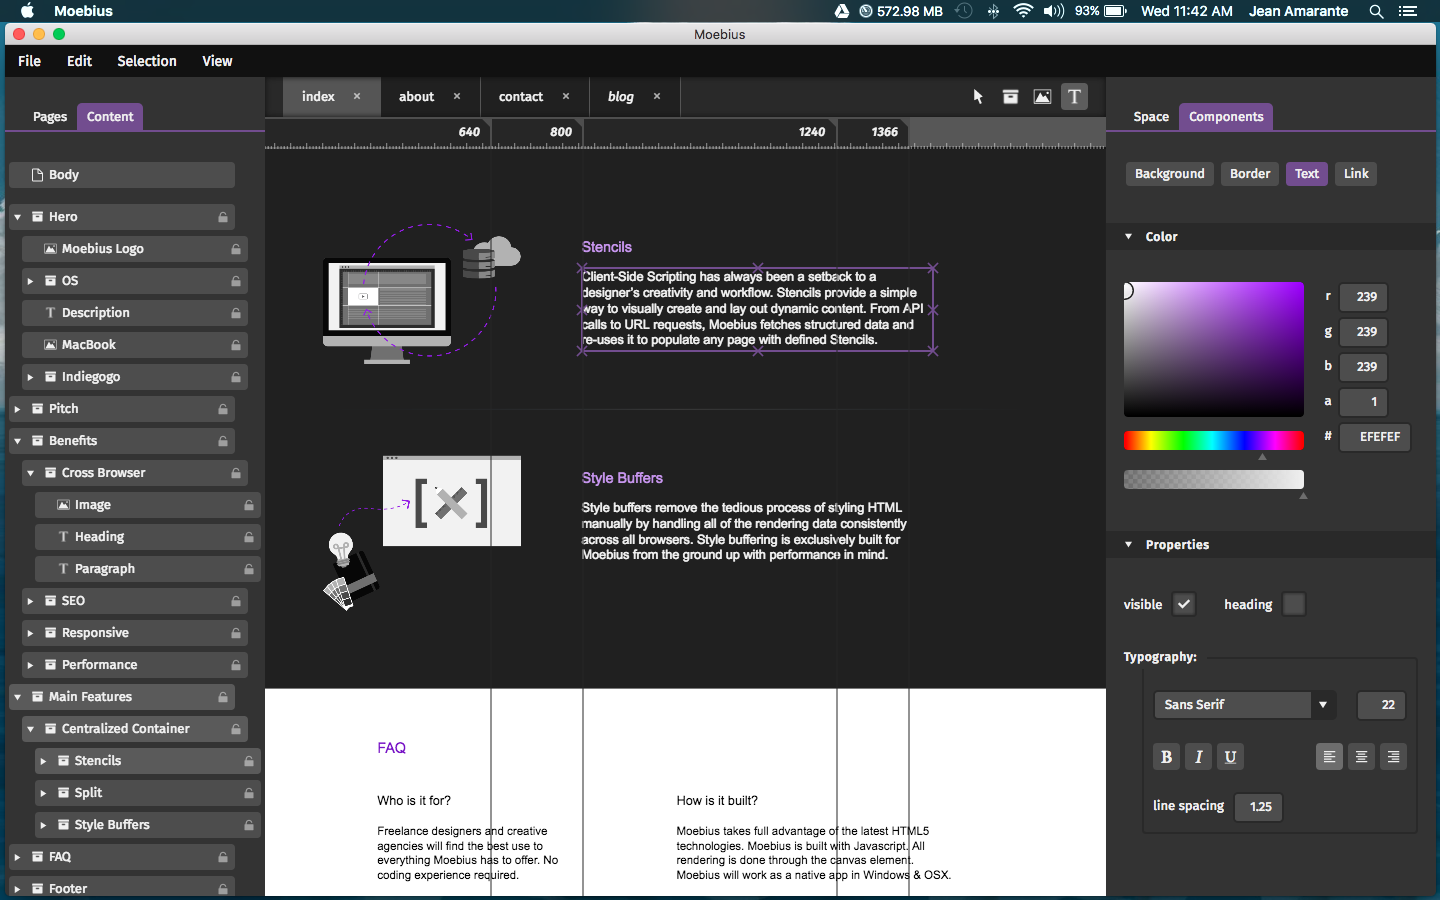Expand the Pitch tree group
The width and height of the screenshot is (1440, 900).
point(17,409)
